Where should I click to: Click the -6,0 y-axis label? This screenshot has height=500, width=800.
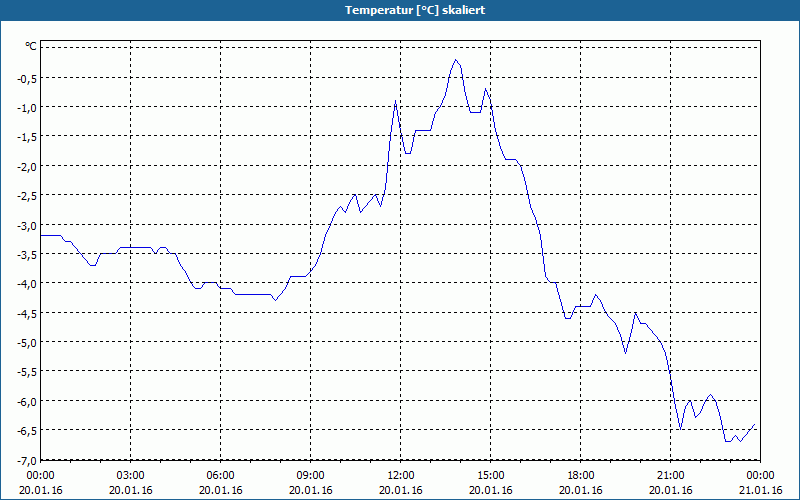(28, 402)
